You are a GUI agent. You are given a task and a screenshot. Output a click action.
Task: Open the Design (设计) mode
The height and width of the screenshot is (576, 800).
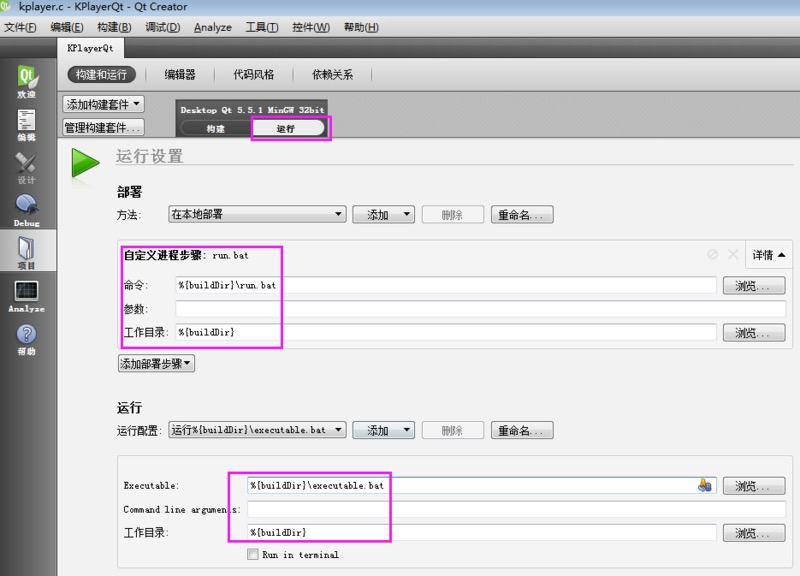pos(27,168)
